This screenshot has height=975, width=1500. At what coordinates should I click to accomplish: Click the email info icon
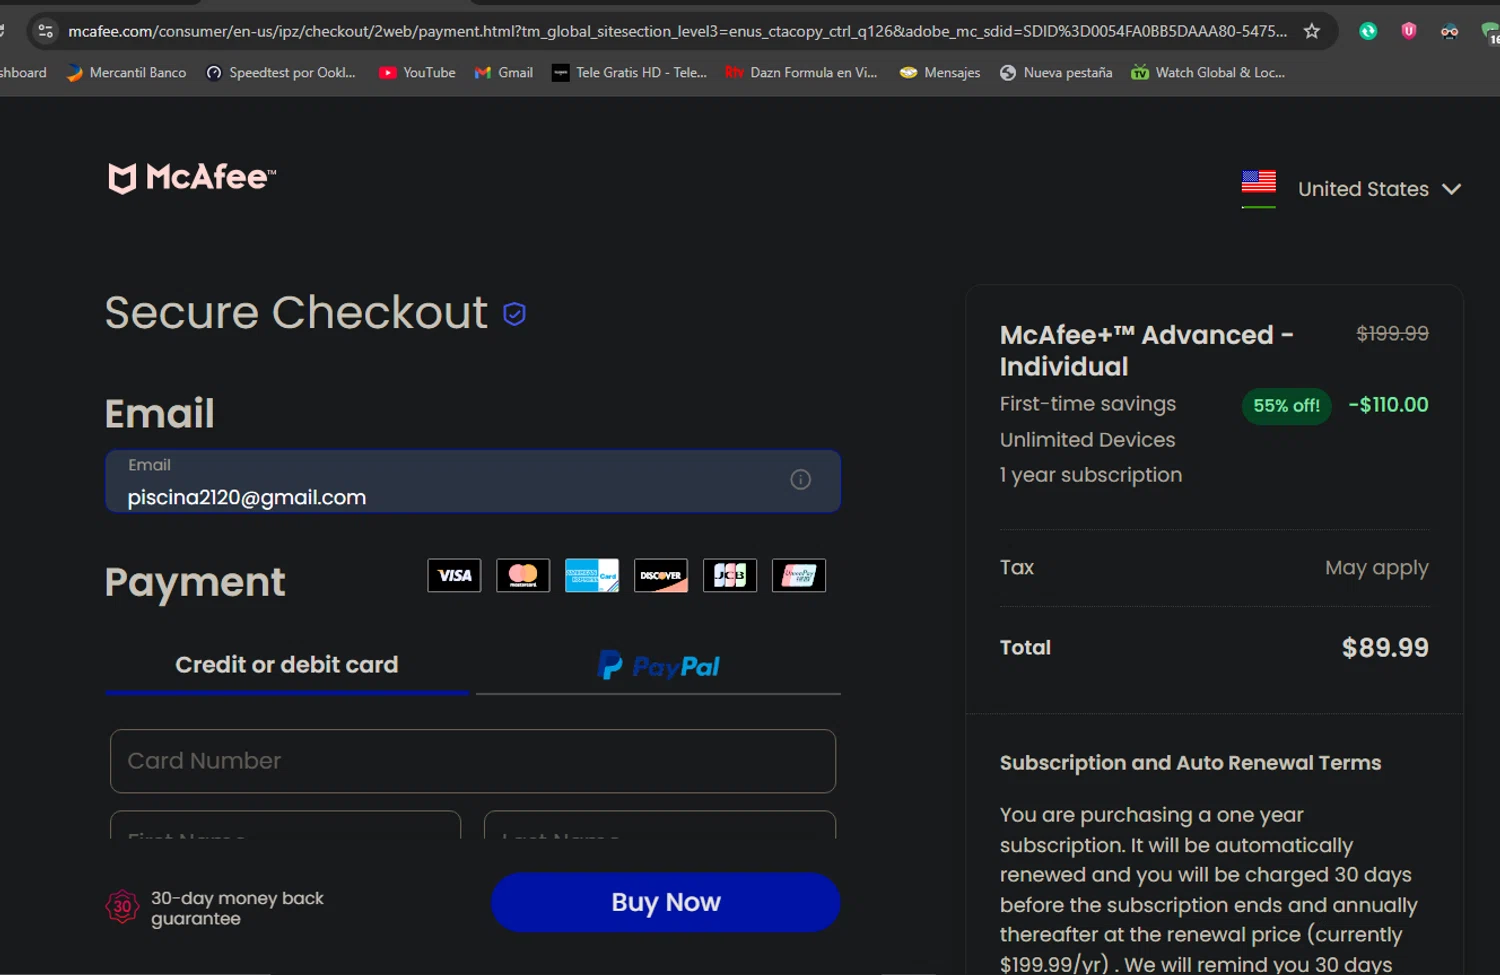coord(800,480)
